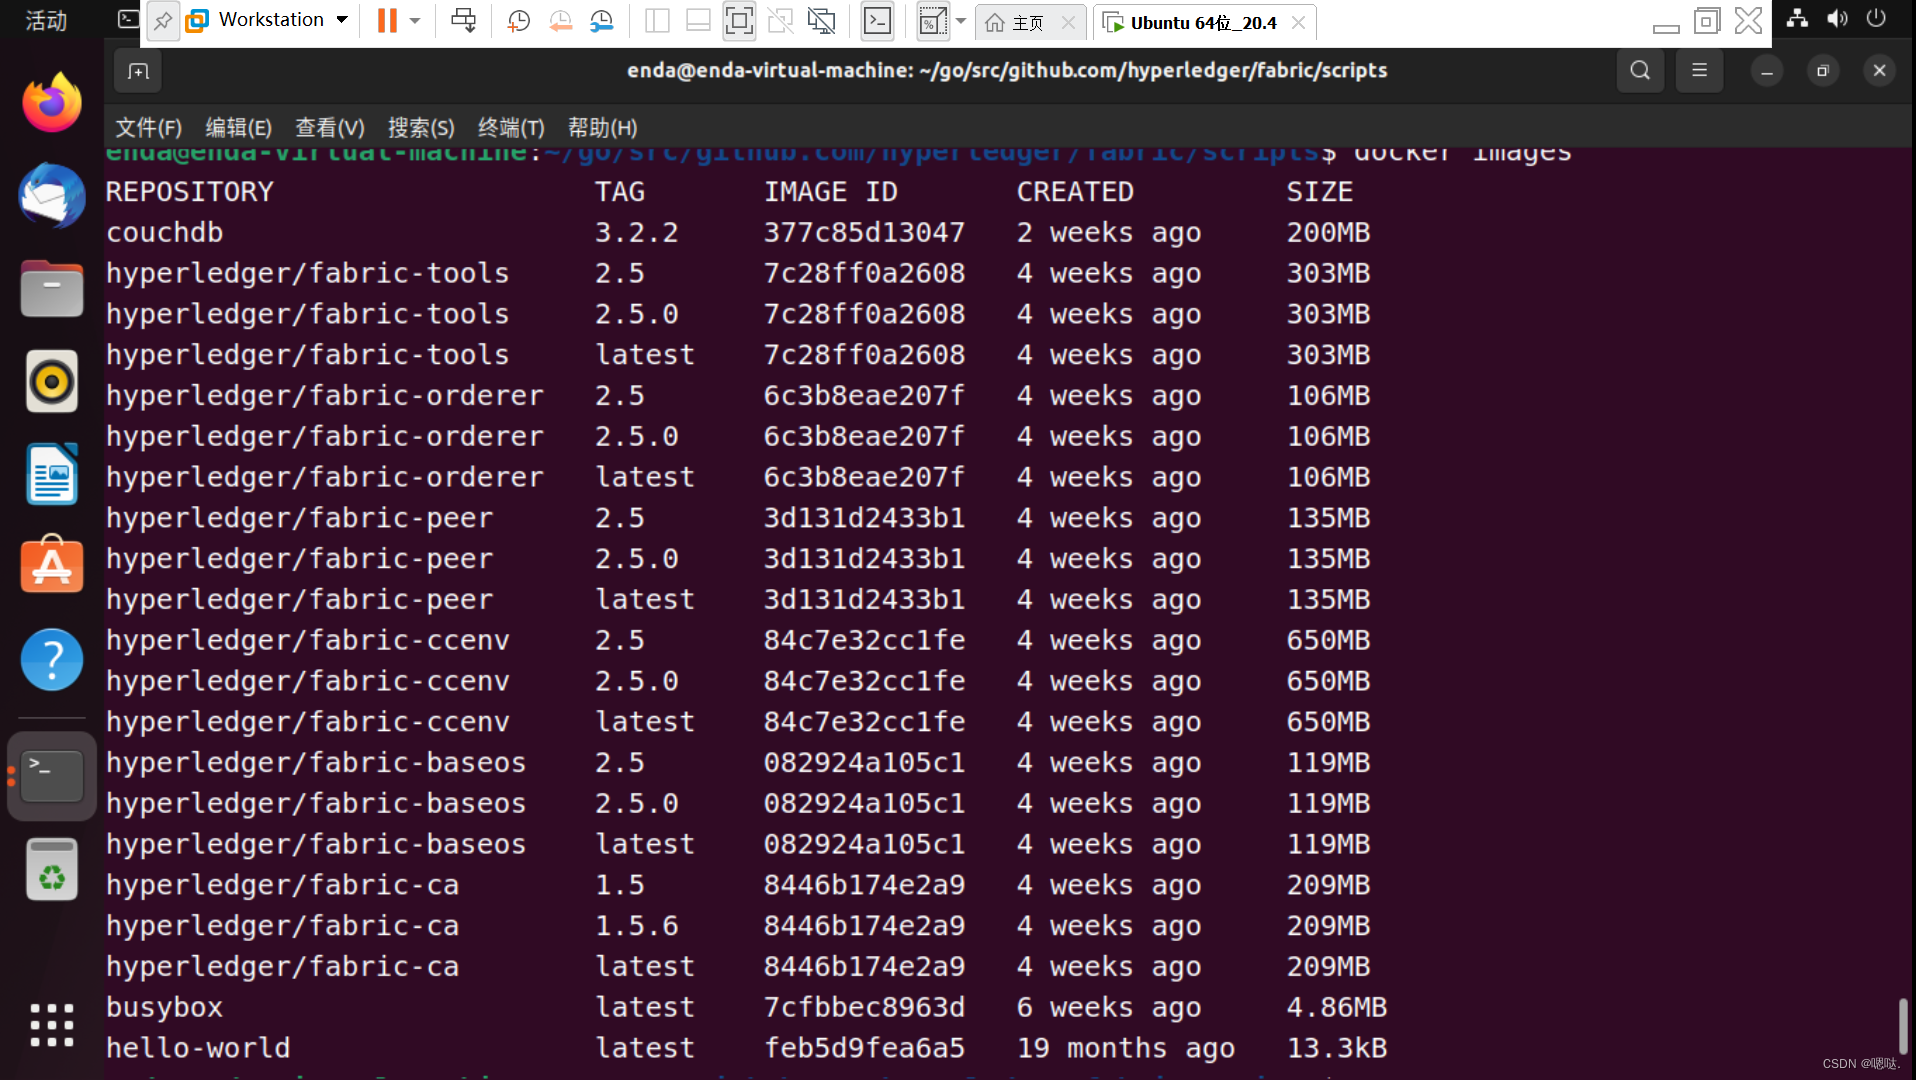Open the power menu icon in the top bar
The image size is (1916, 1080).
(1877, 18)
